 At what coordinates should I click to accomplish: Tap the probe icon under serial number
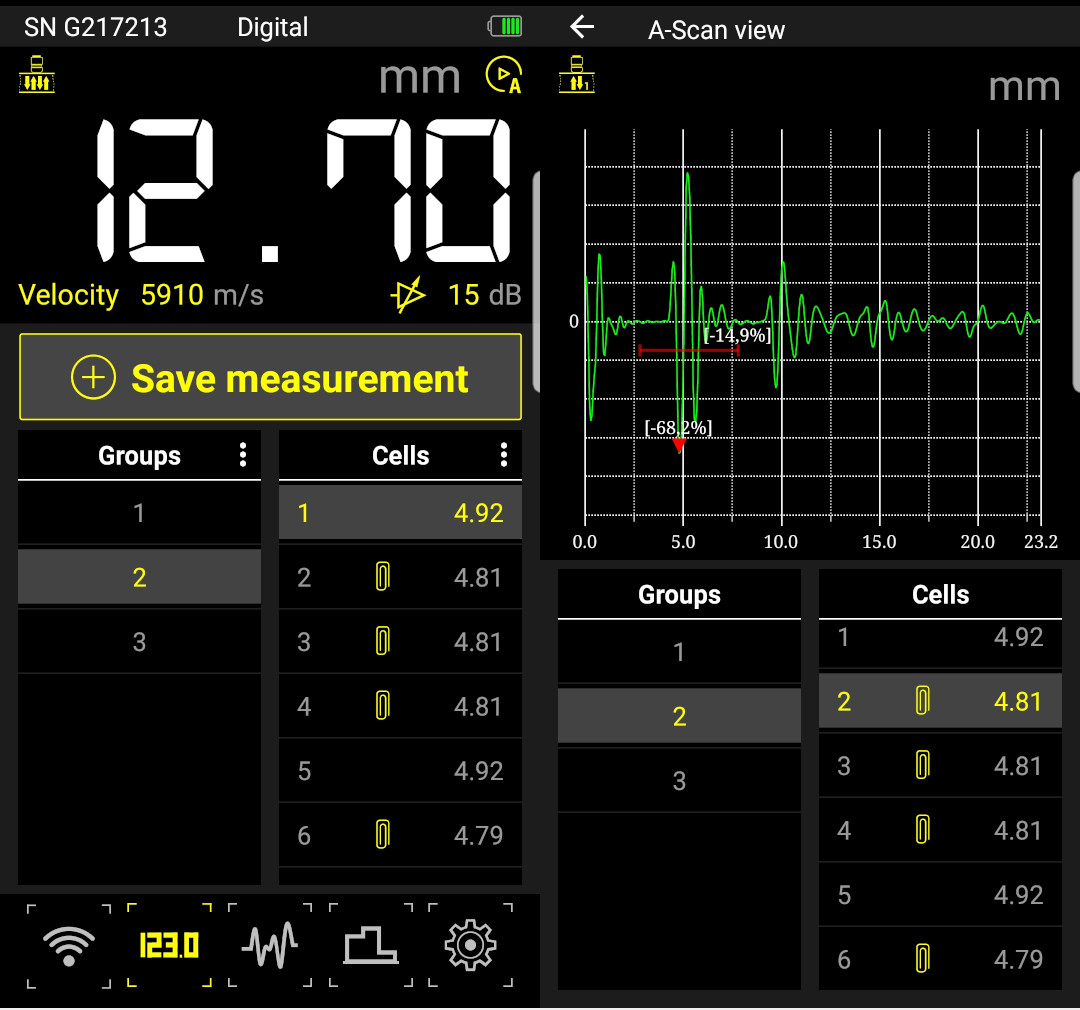(36, 76)
